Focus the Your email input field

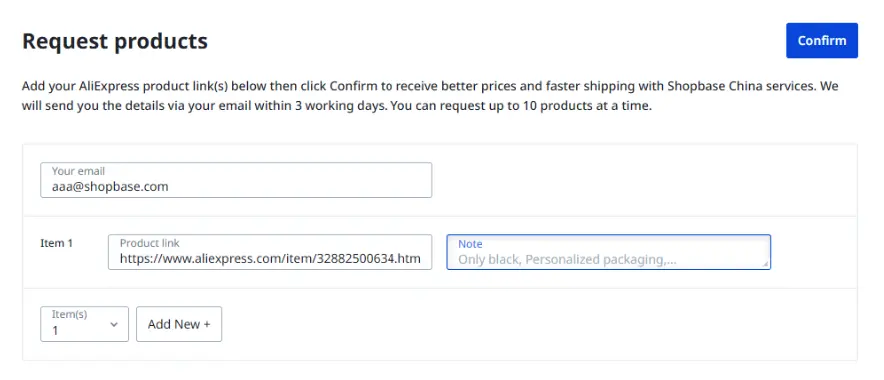pyautogui.click(x=236, y=180)
